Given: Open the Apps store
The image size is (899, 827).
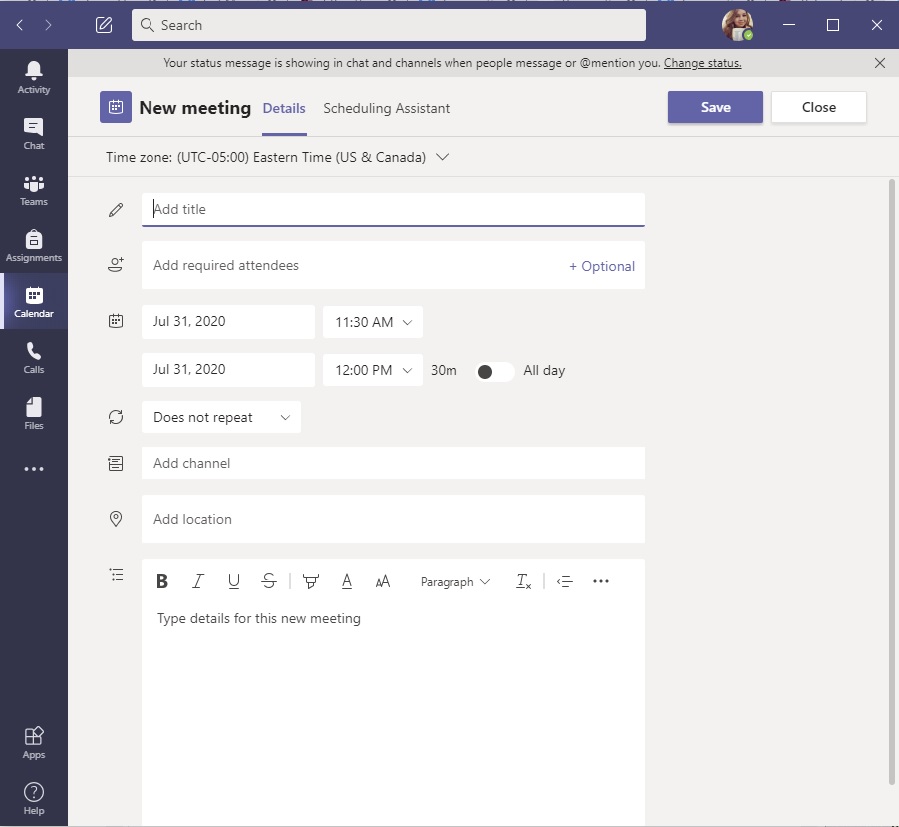Looking at the screenshot, I should (x=34, y=743).
